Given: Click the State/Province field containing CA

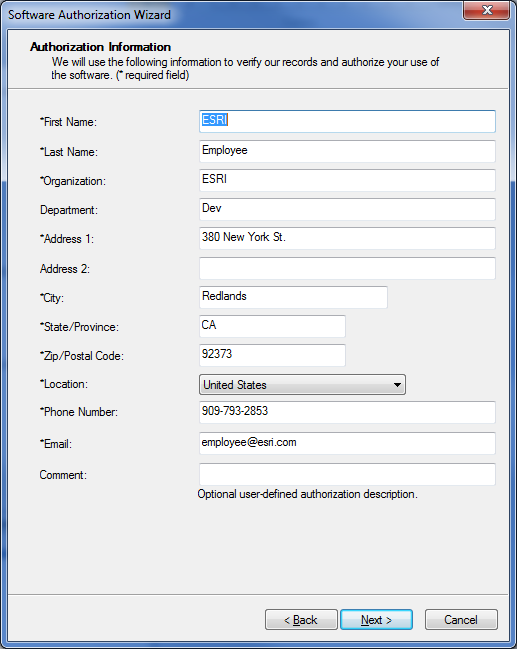Looking at the screenshot, I should (x=272, y=326).
